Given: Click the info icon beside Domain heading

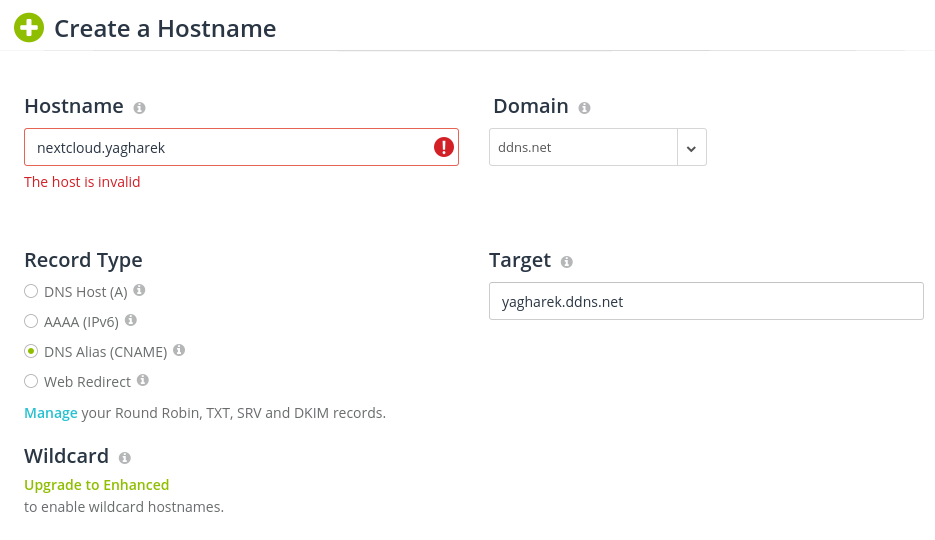Looking at the screenshot, I should 584,108.
